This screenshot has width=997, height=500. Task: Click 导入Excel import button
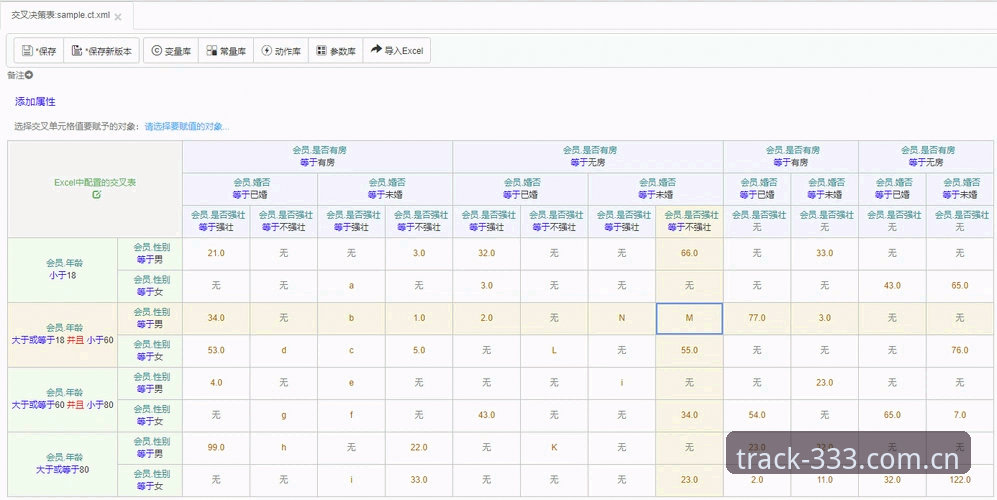click(x=397, y=51)
